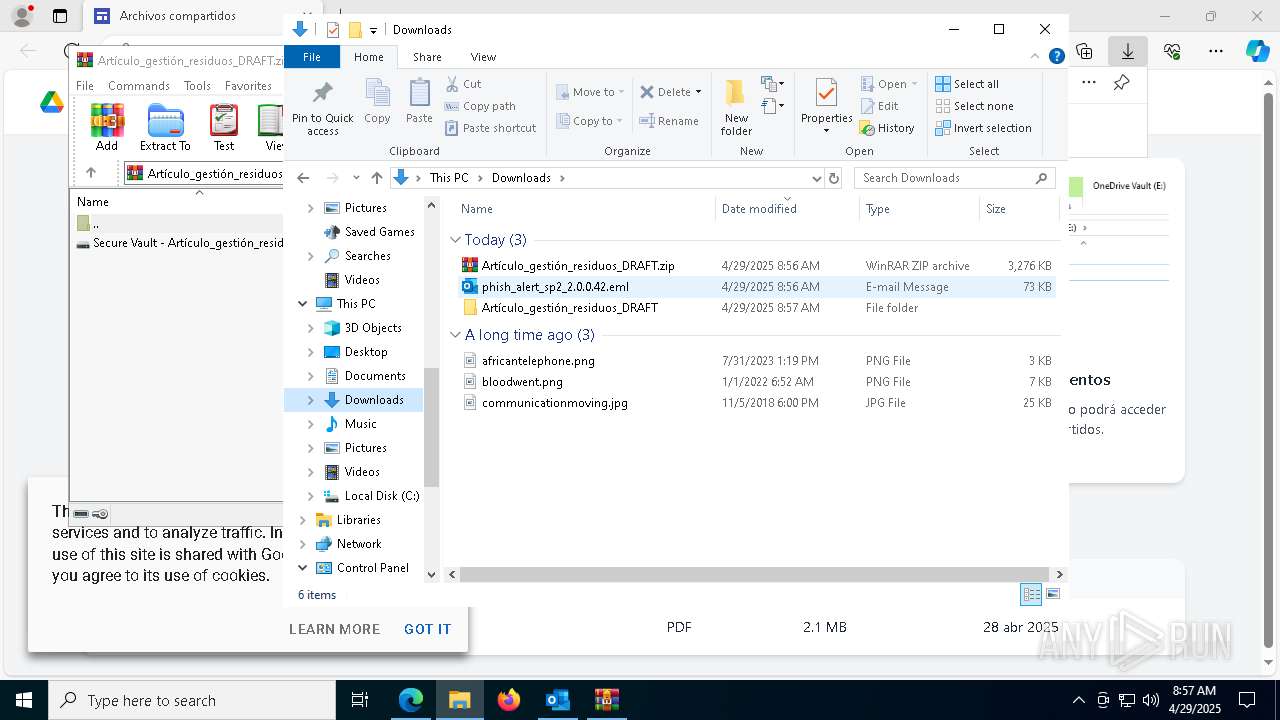
Task: Click the History ribbon command
Action: click(x=887, y=128)
